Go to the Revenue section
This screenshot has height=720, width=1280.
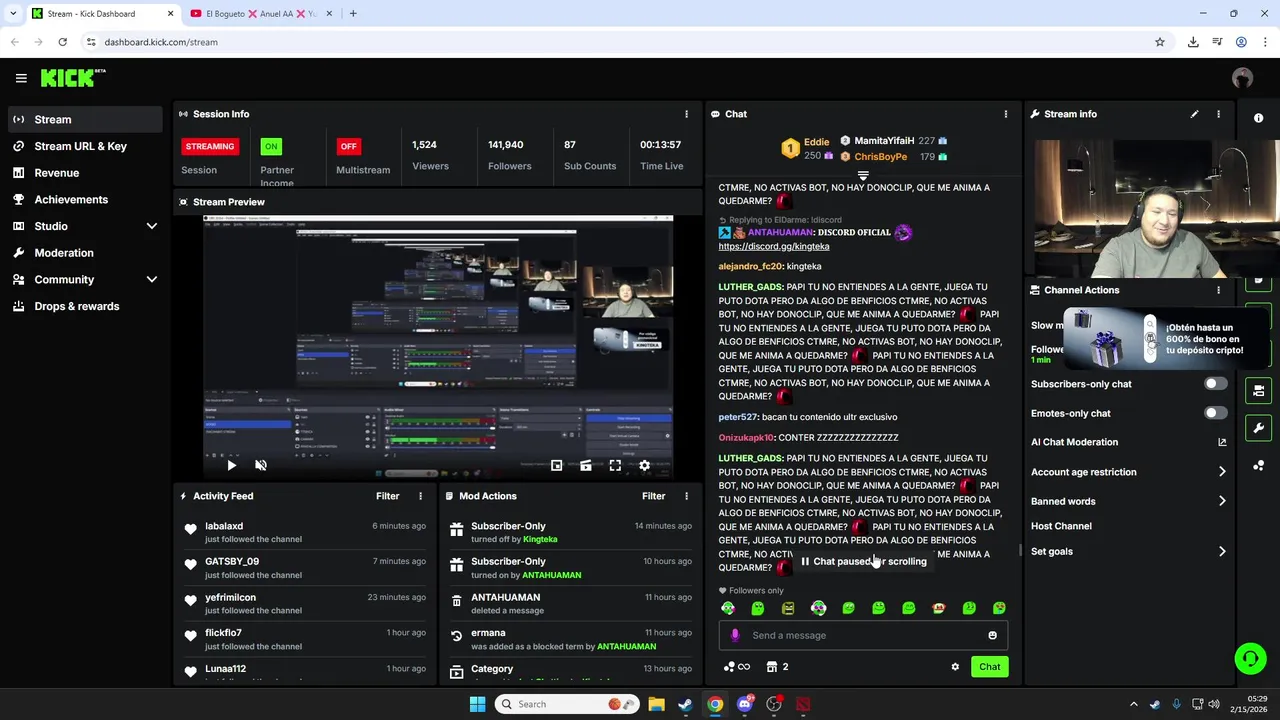[x=84, y=173]
